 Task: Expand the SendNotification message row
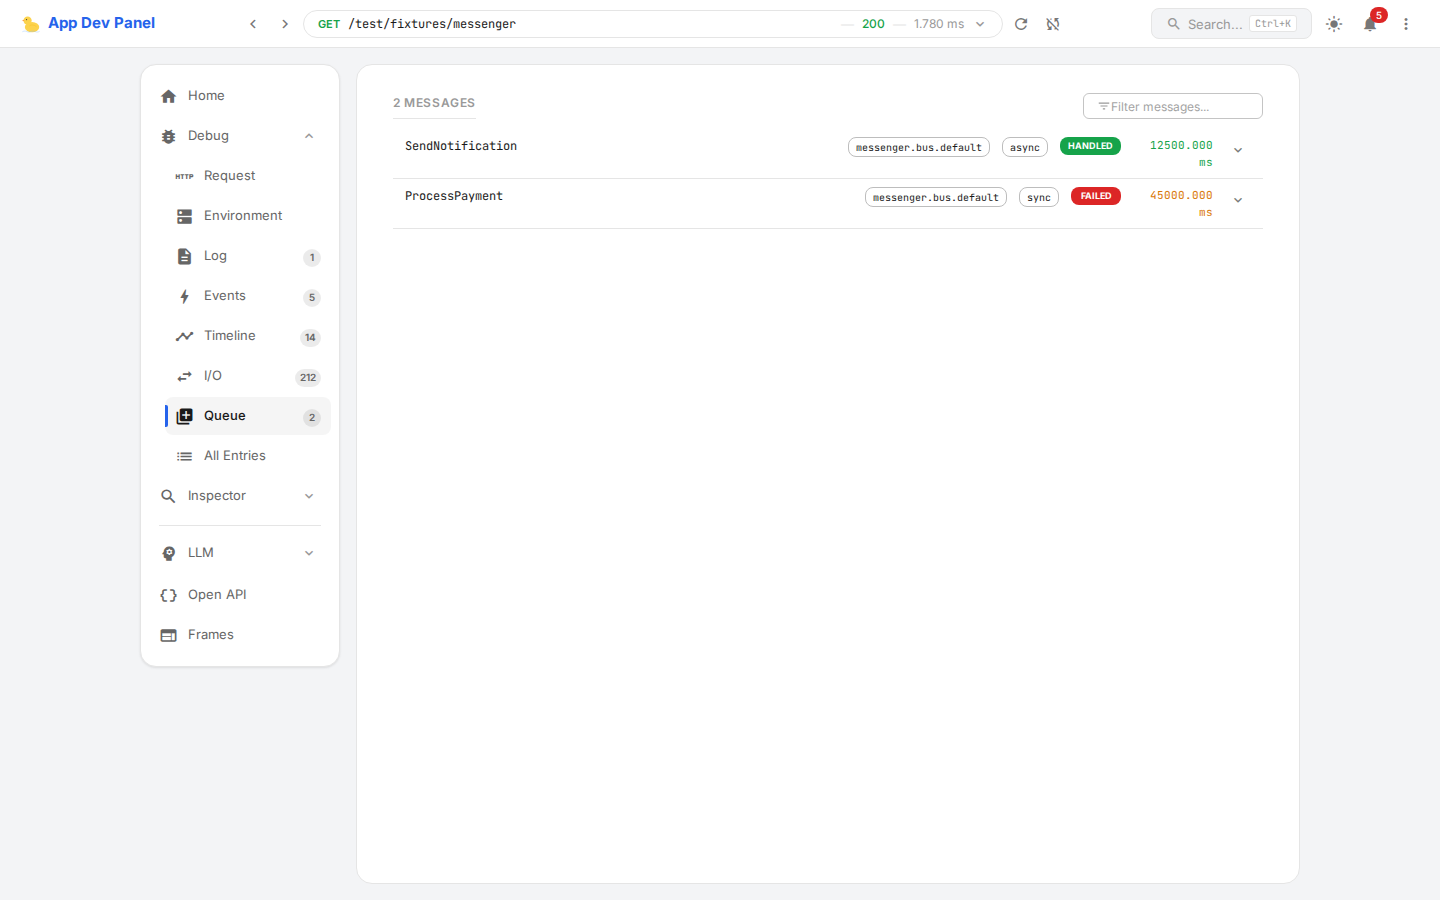(1238, 150)
